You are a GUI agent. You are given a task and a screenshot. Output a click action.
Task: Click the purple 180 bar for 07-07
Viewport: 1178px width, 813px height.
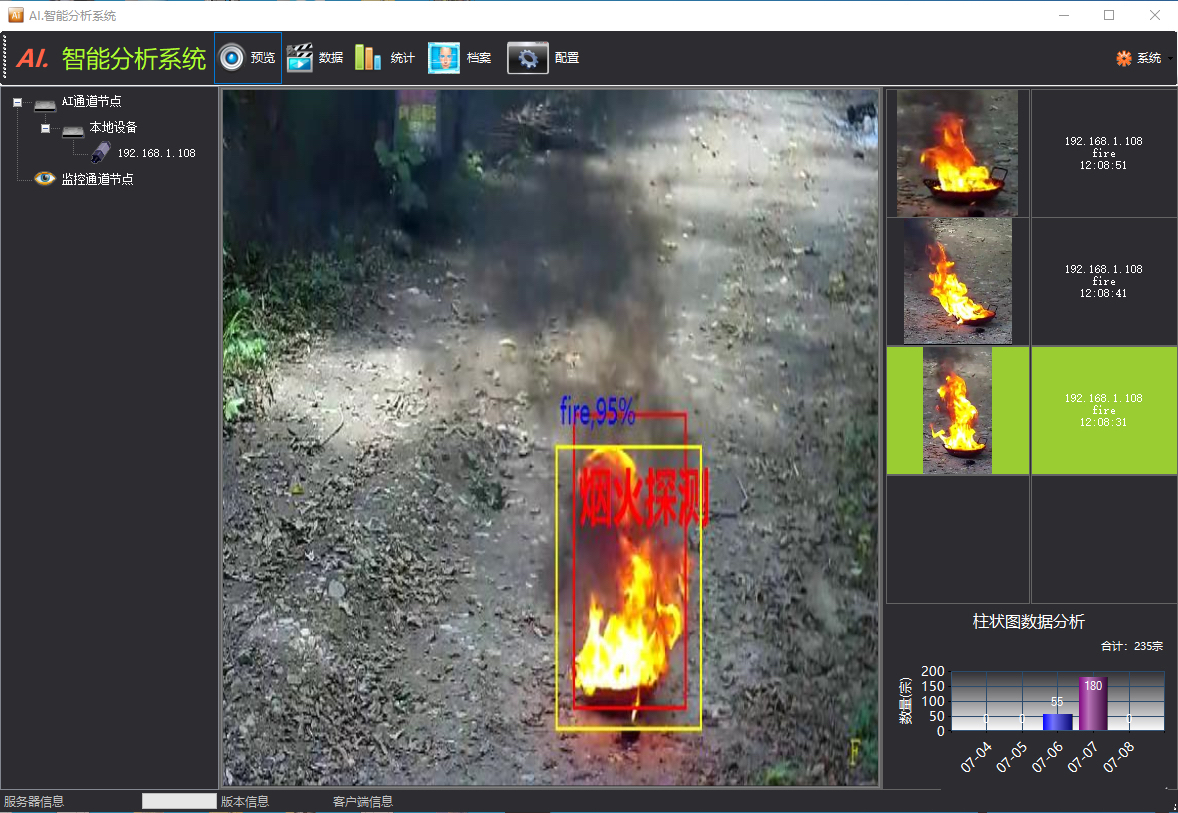click(x=1092, y=703)
